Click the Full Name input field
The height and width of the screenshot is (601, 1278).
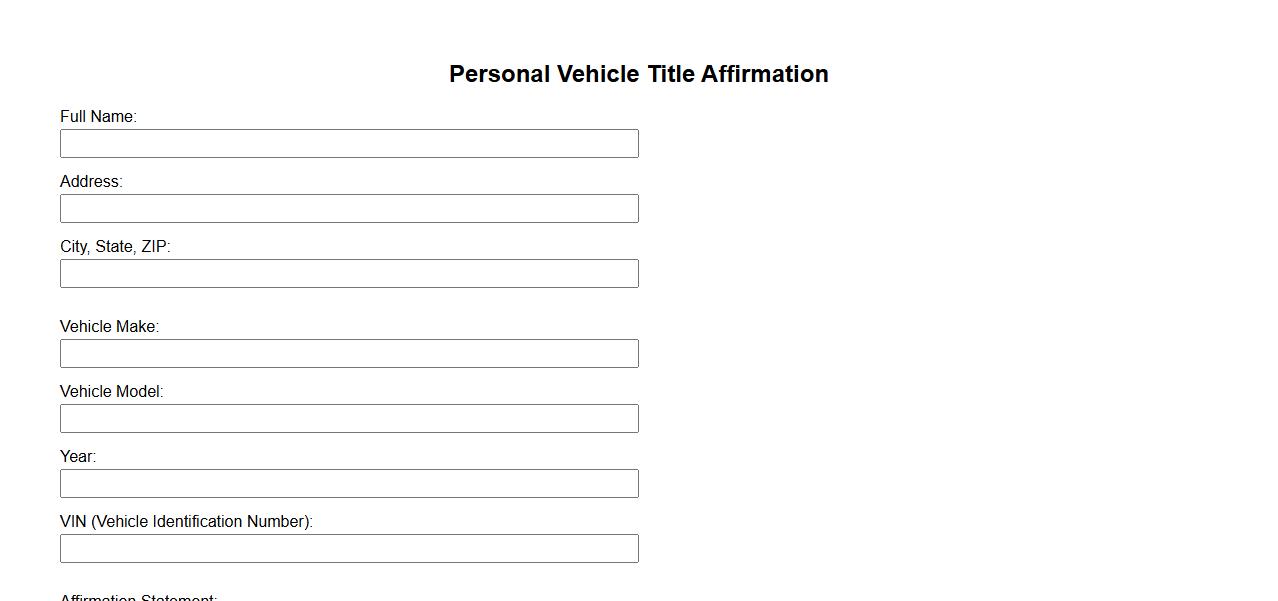349,143
